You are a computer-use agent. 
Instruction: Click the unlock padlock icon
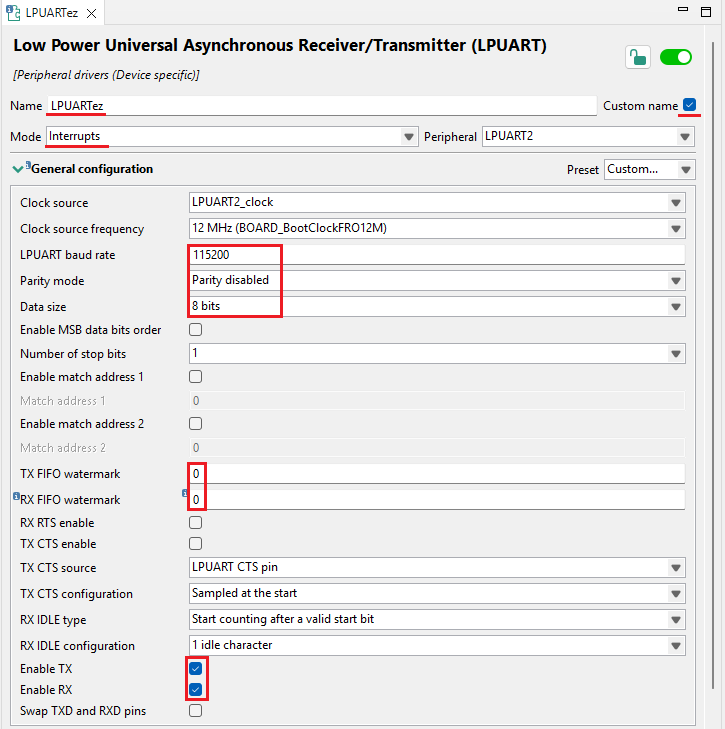637,57
